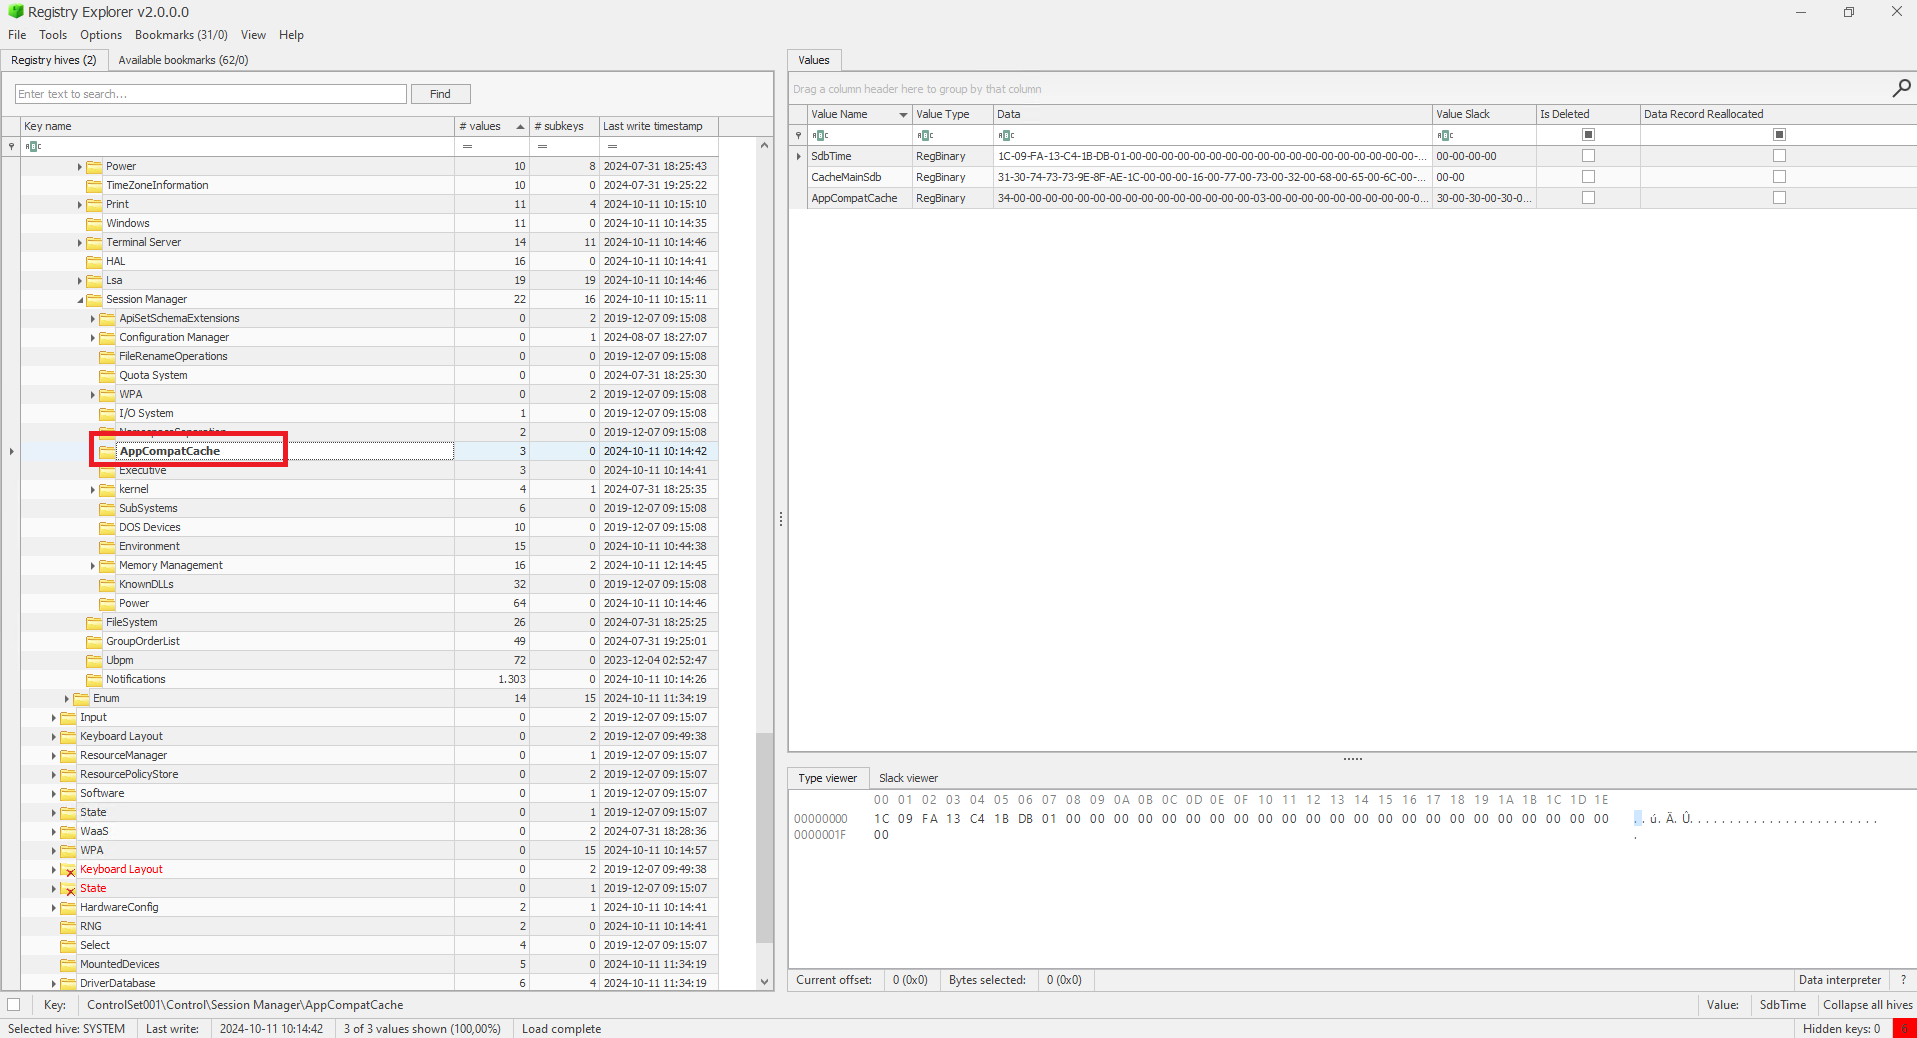Click the folder icon beside Notifications

pos(94,679)
